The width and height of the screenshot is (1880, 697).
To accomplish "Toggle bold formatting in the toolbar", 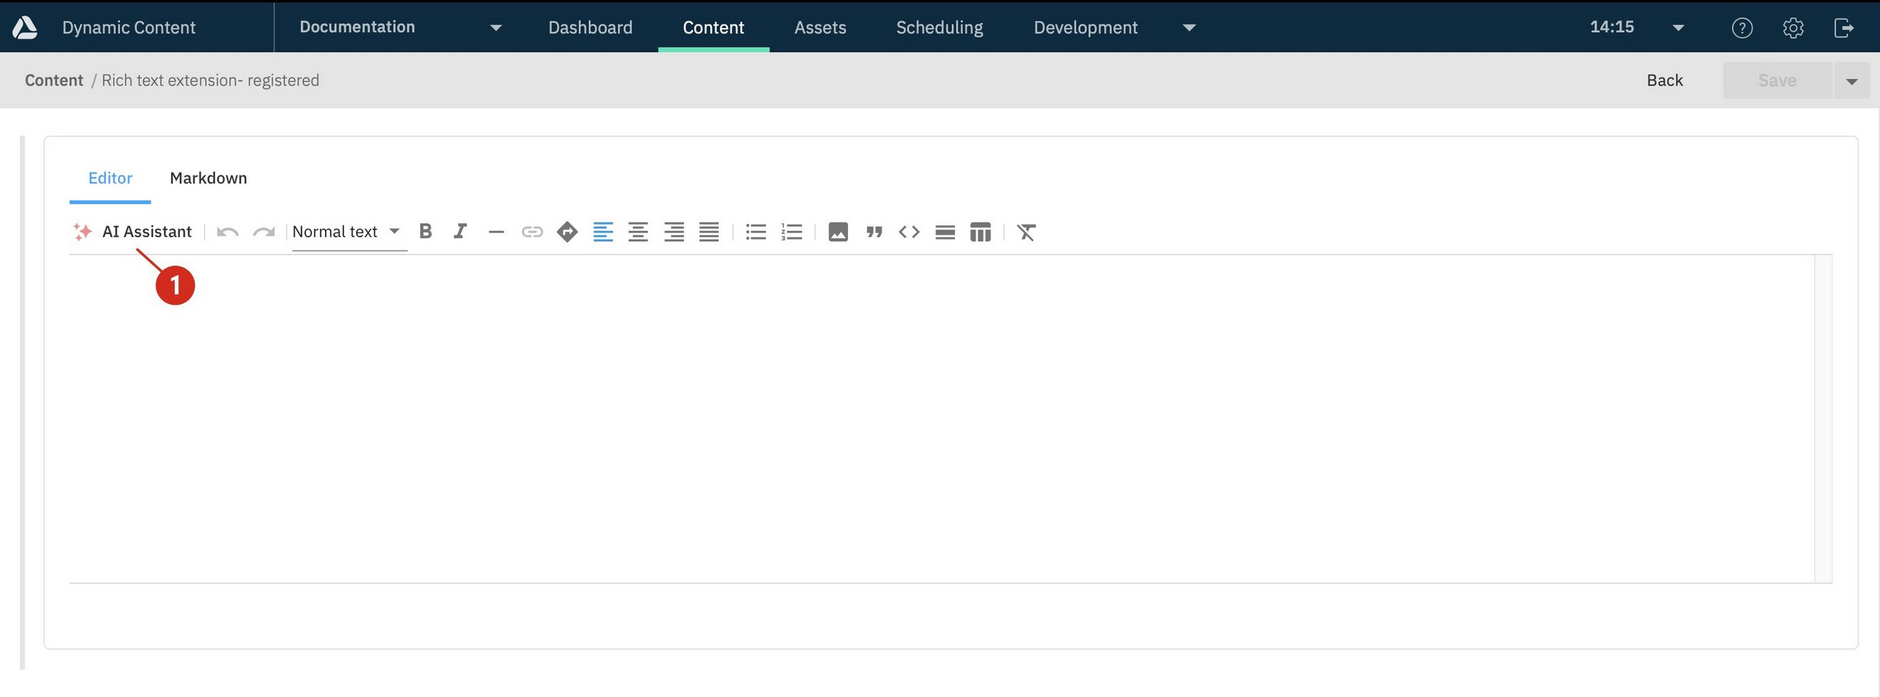I will [425, 232].
